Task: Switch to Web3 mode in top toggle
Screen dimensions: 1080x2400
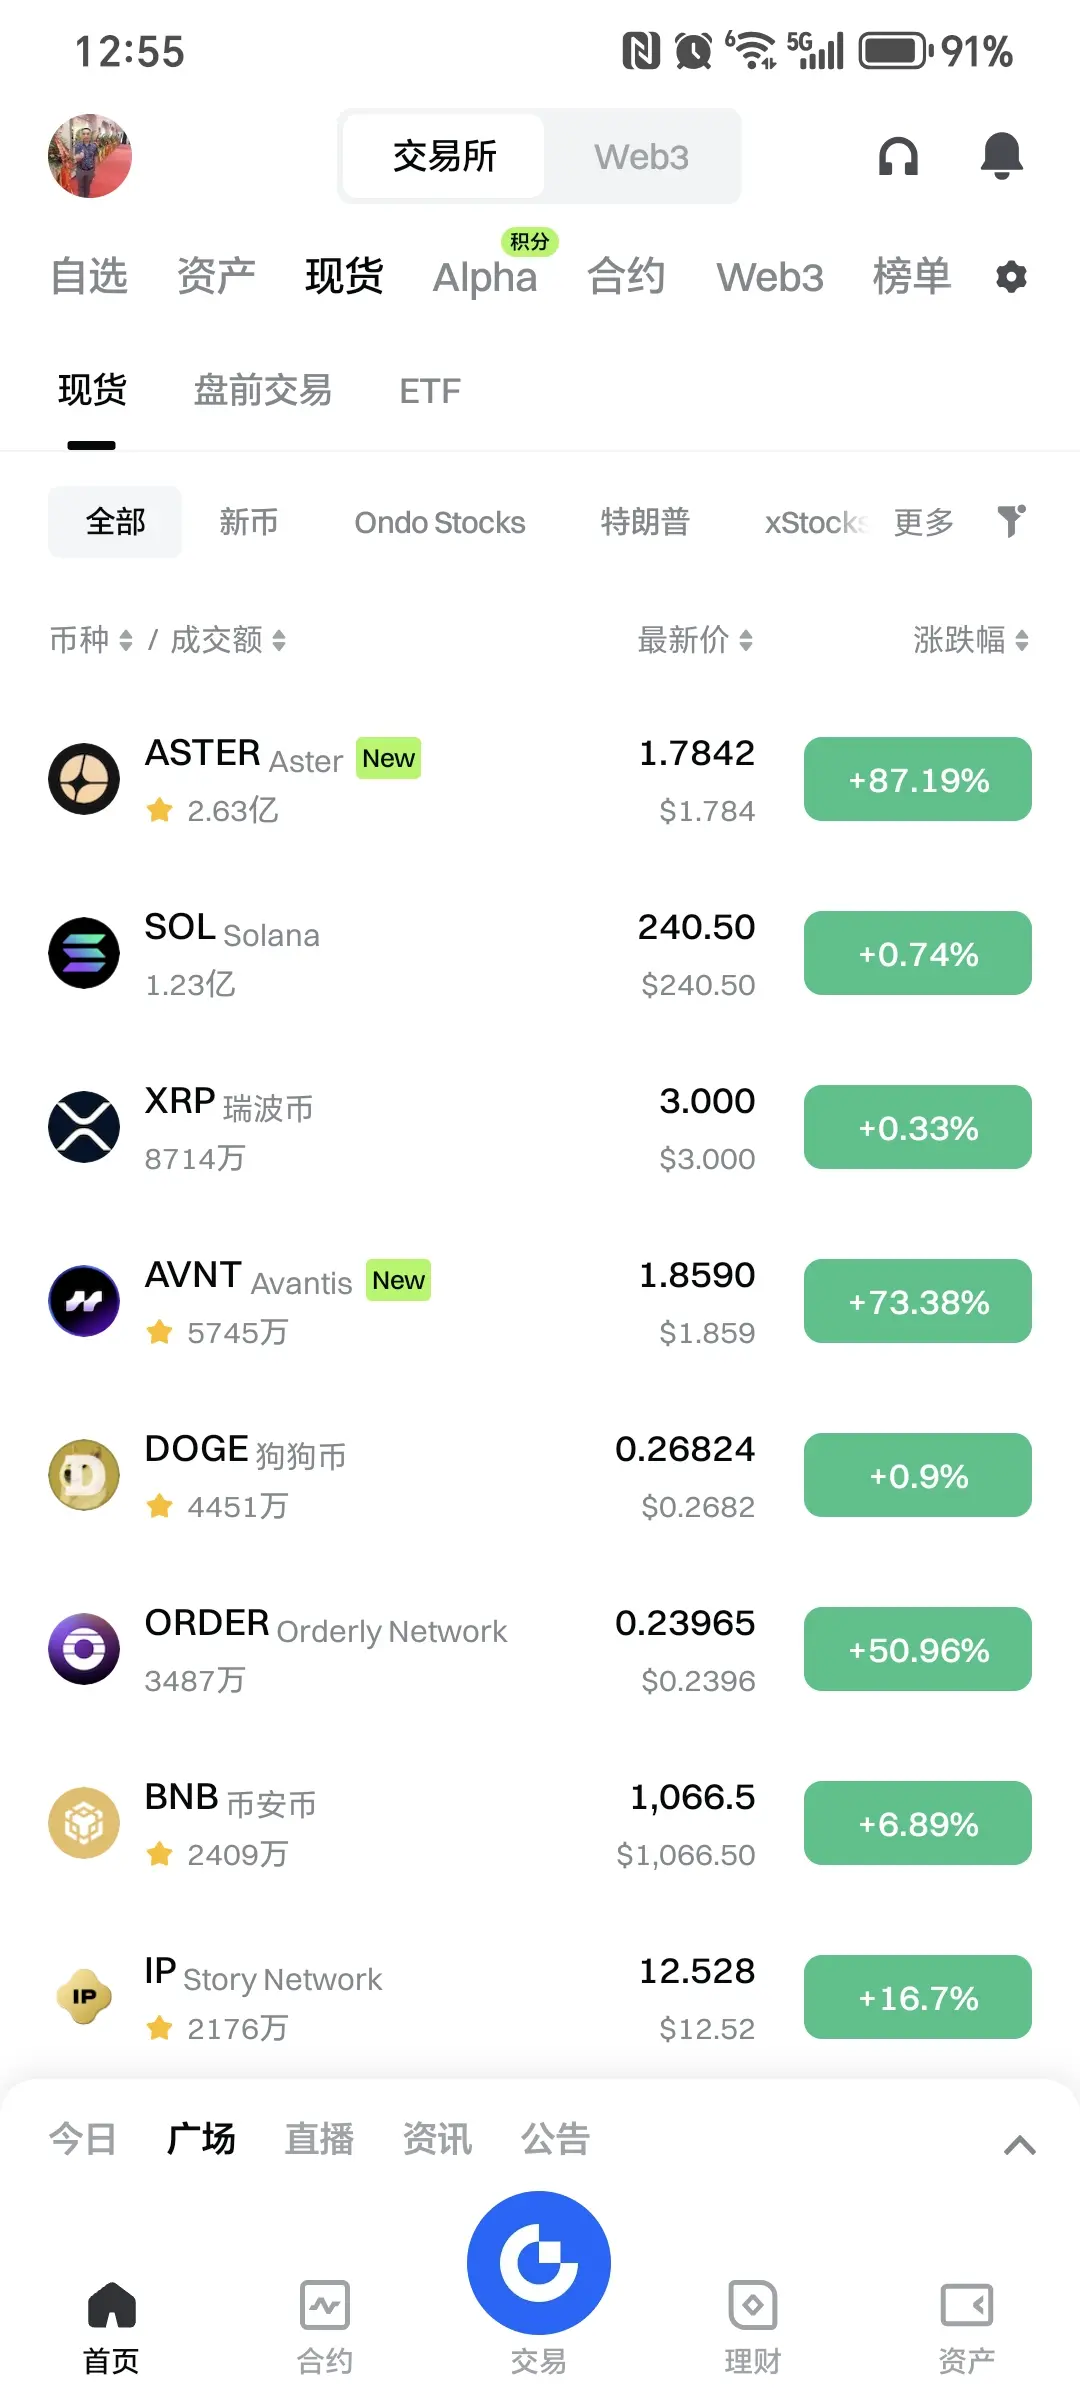Action: [641, 156]
